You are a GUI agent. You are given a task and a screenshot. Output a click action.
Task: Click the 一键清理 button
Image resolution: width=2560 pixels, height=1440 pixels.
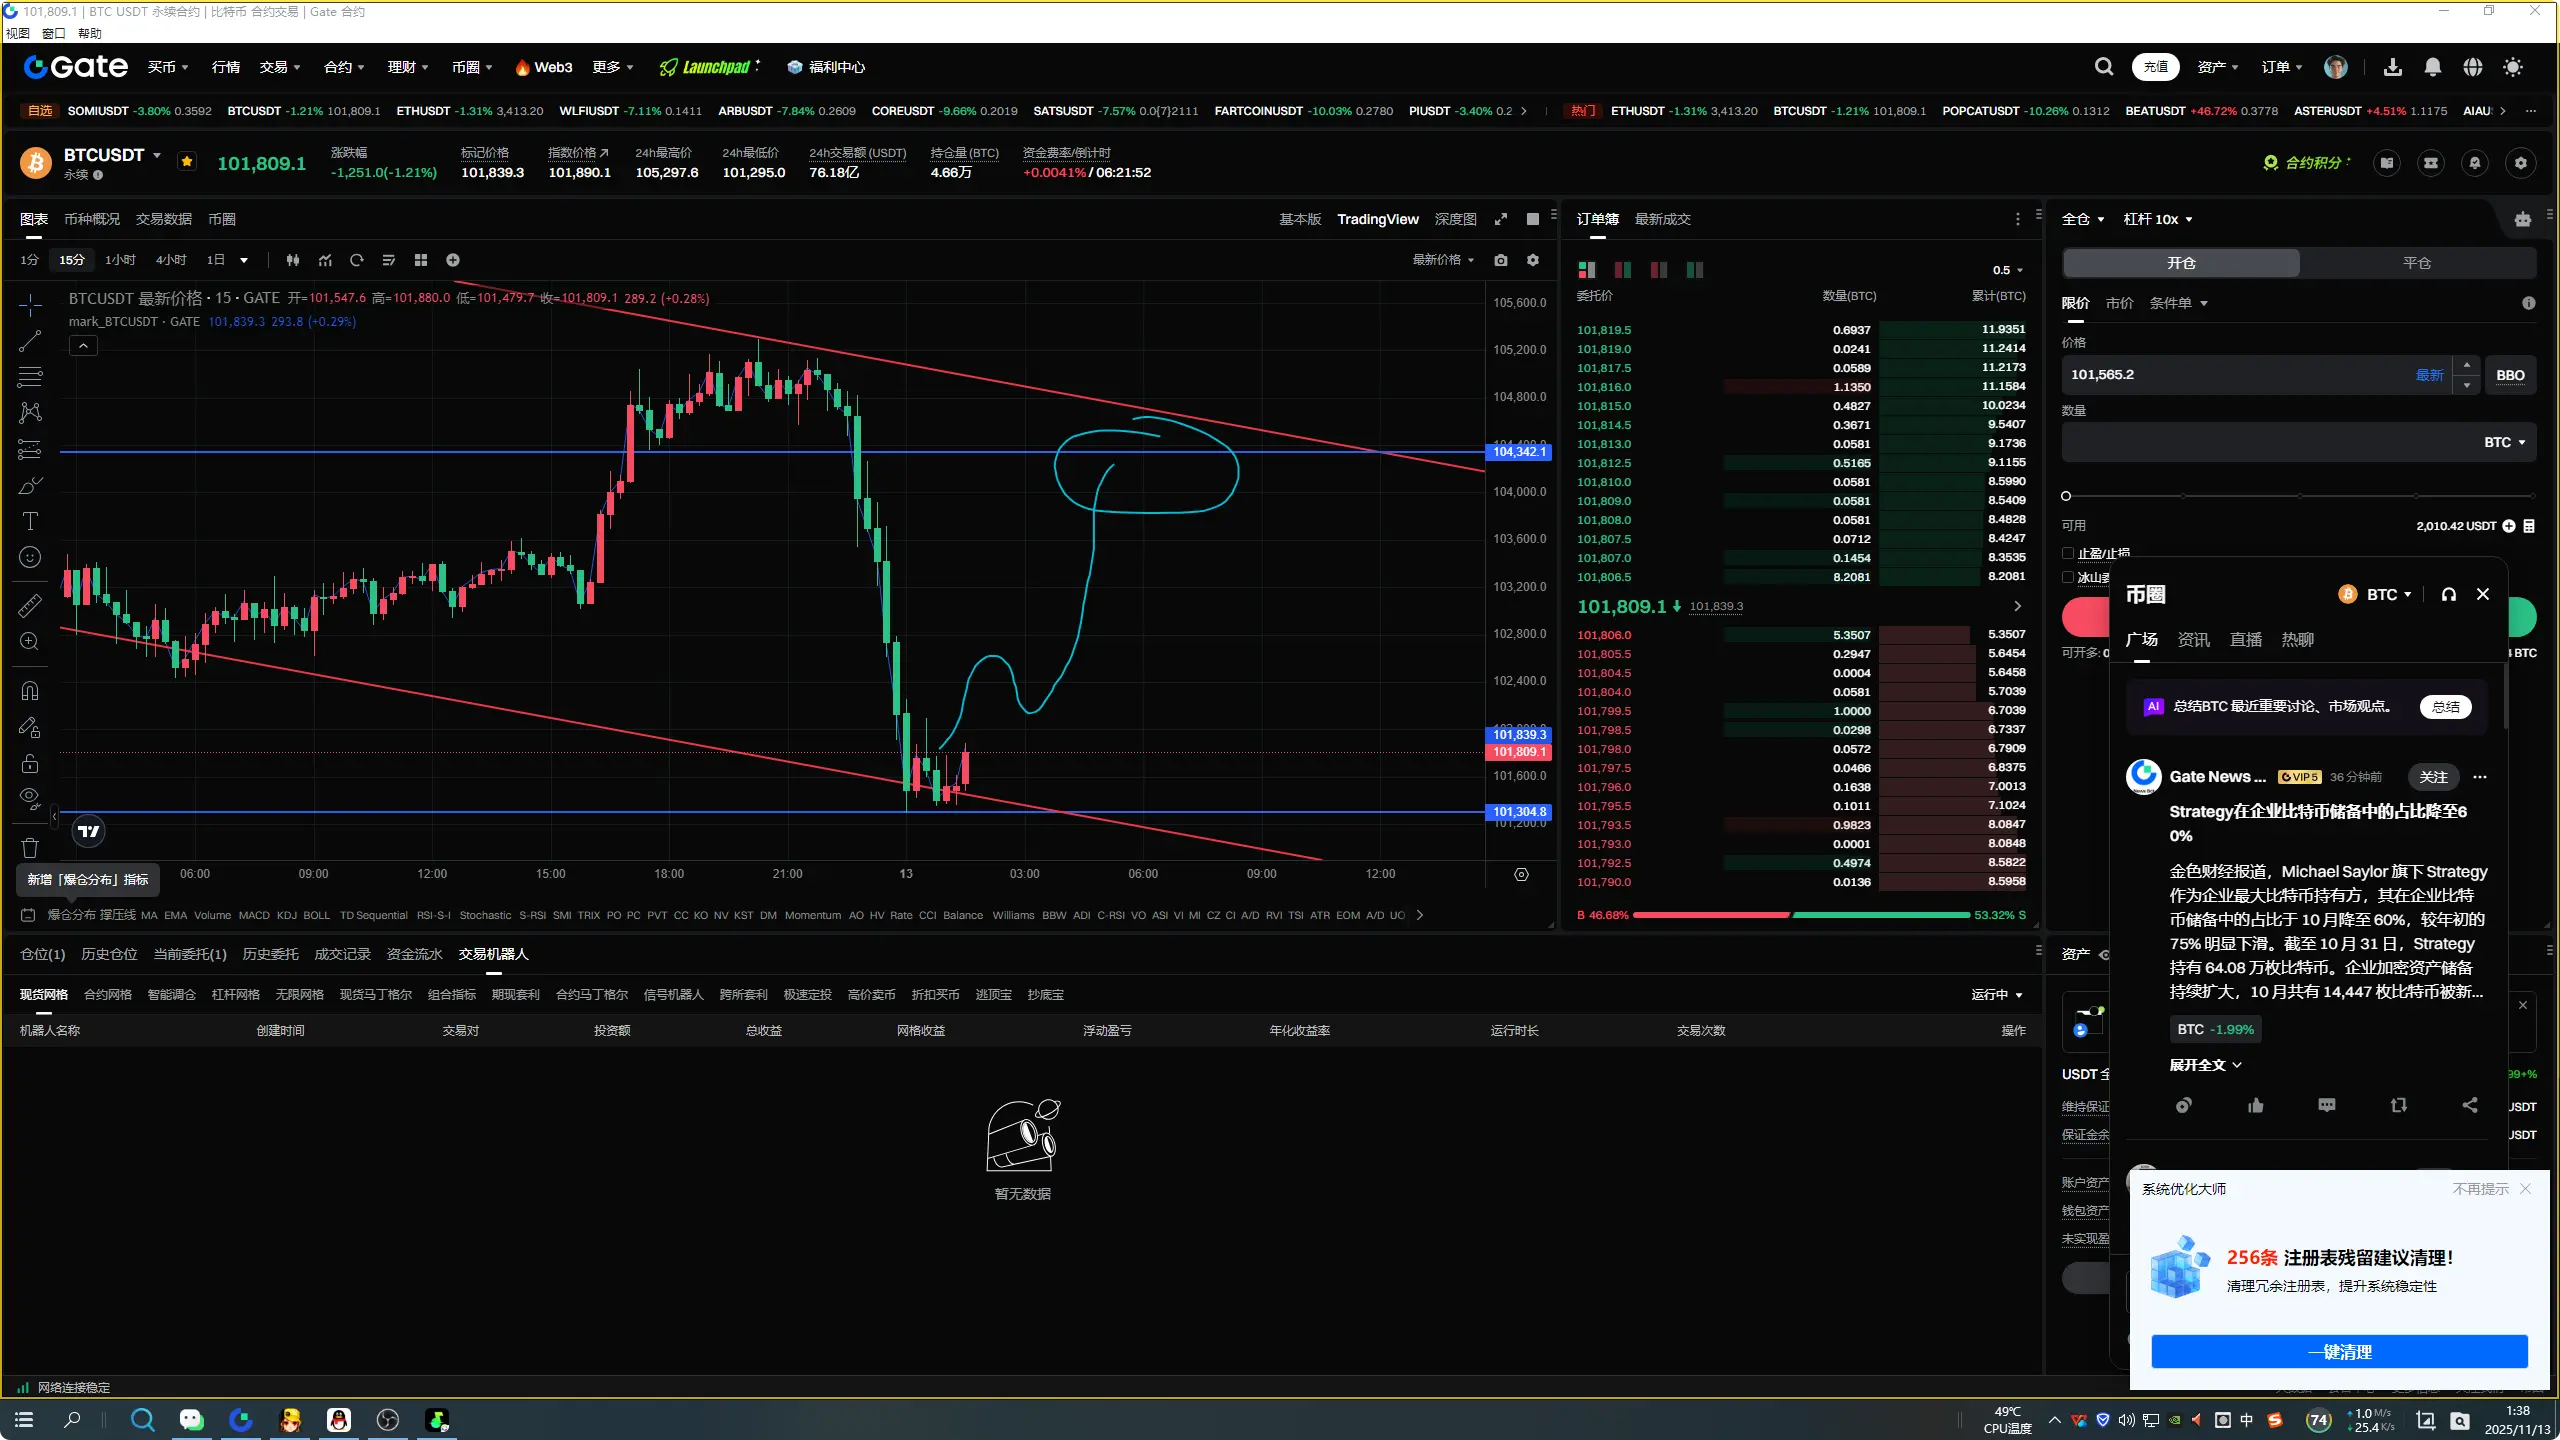[x=2339, y=1352]
